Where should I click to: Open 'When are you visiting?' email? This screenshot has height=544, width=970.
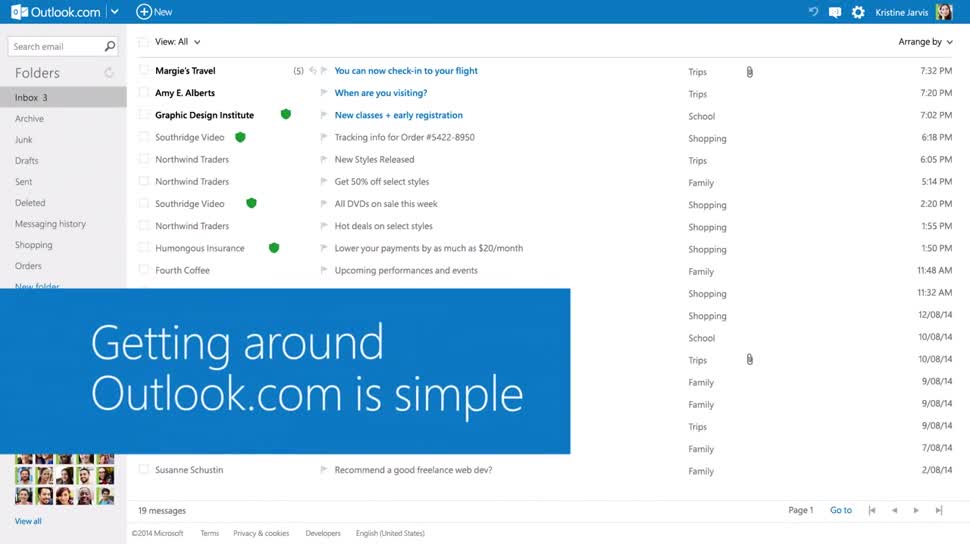tap(380, 93)
